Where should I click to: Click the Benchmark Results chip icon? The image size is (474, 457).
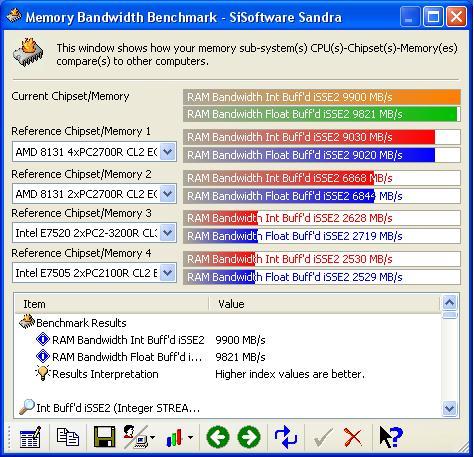[27, 322]
